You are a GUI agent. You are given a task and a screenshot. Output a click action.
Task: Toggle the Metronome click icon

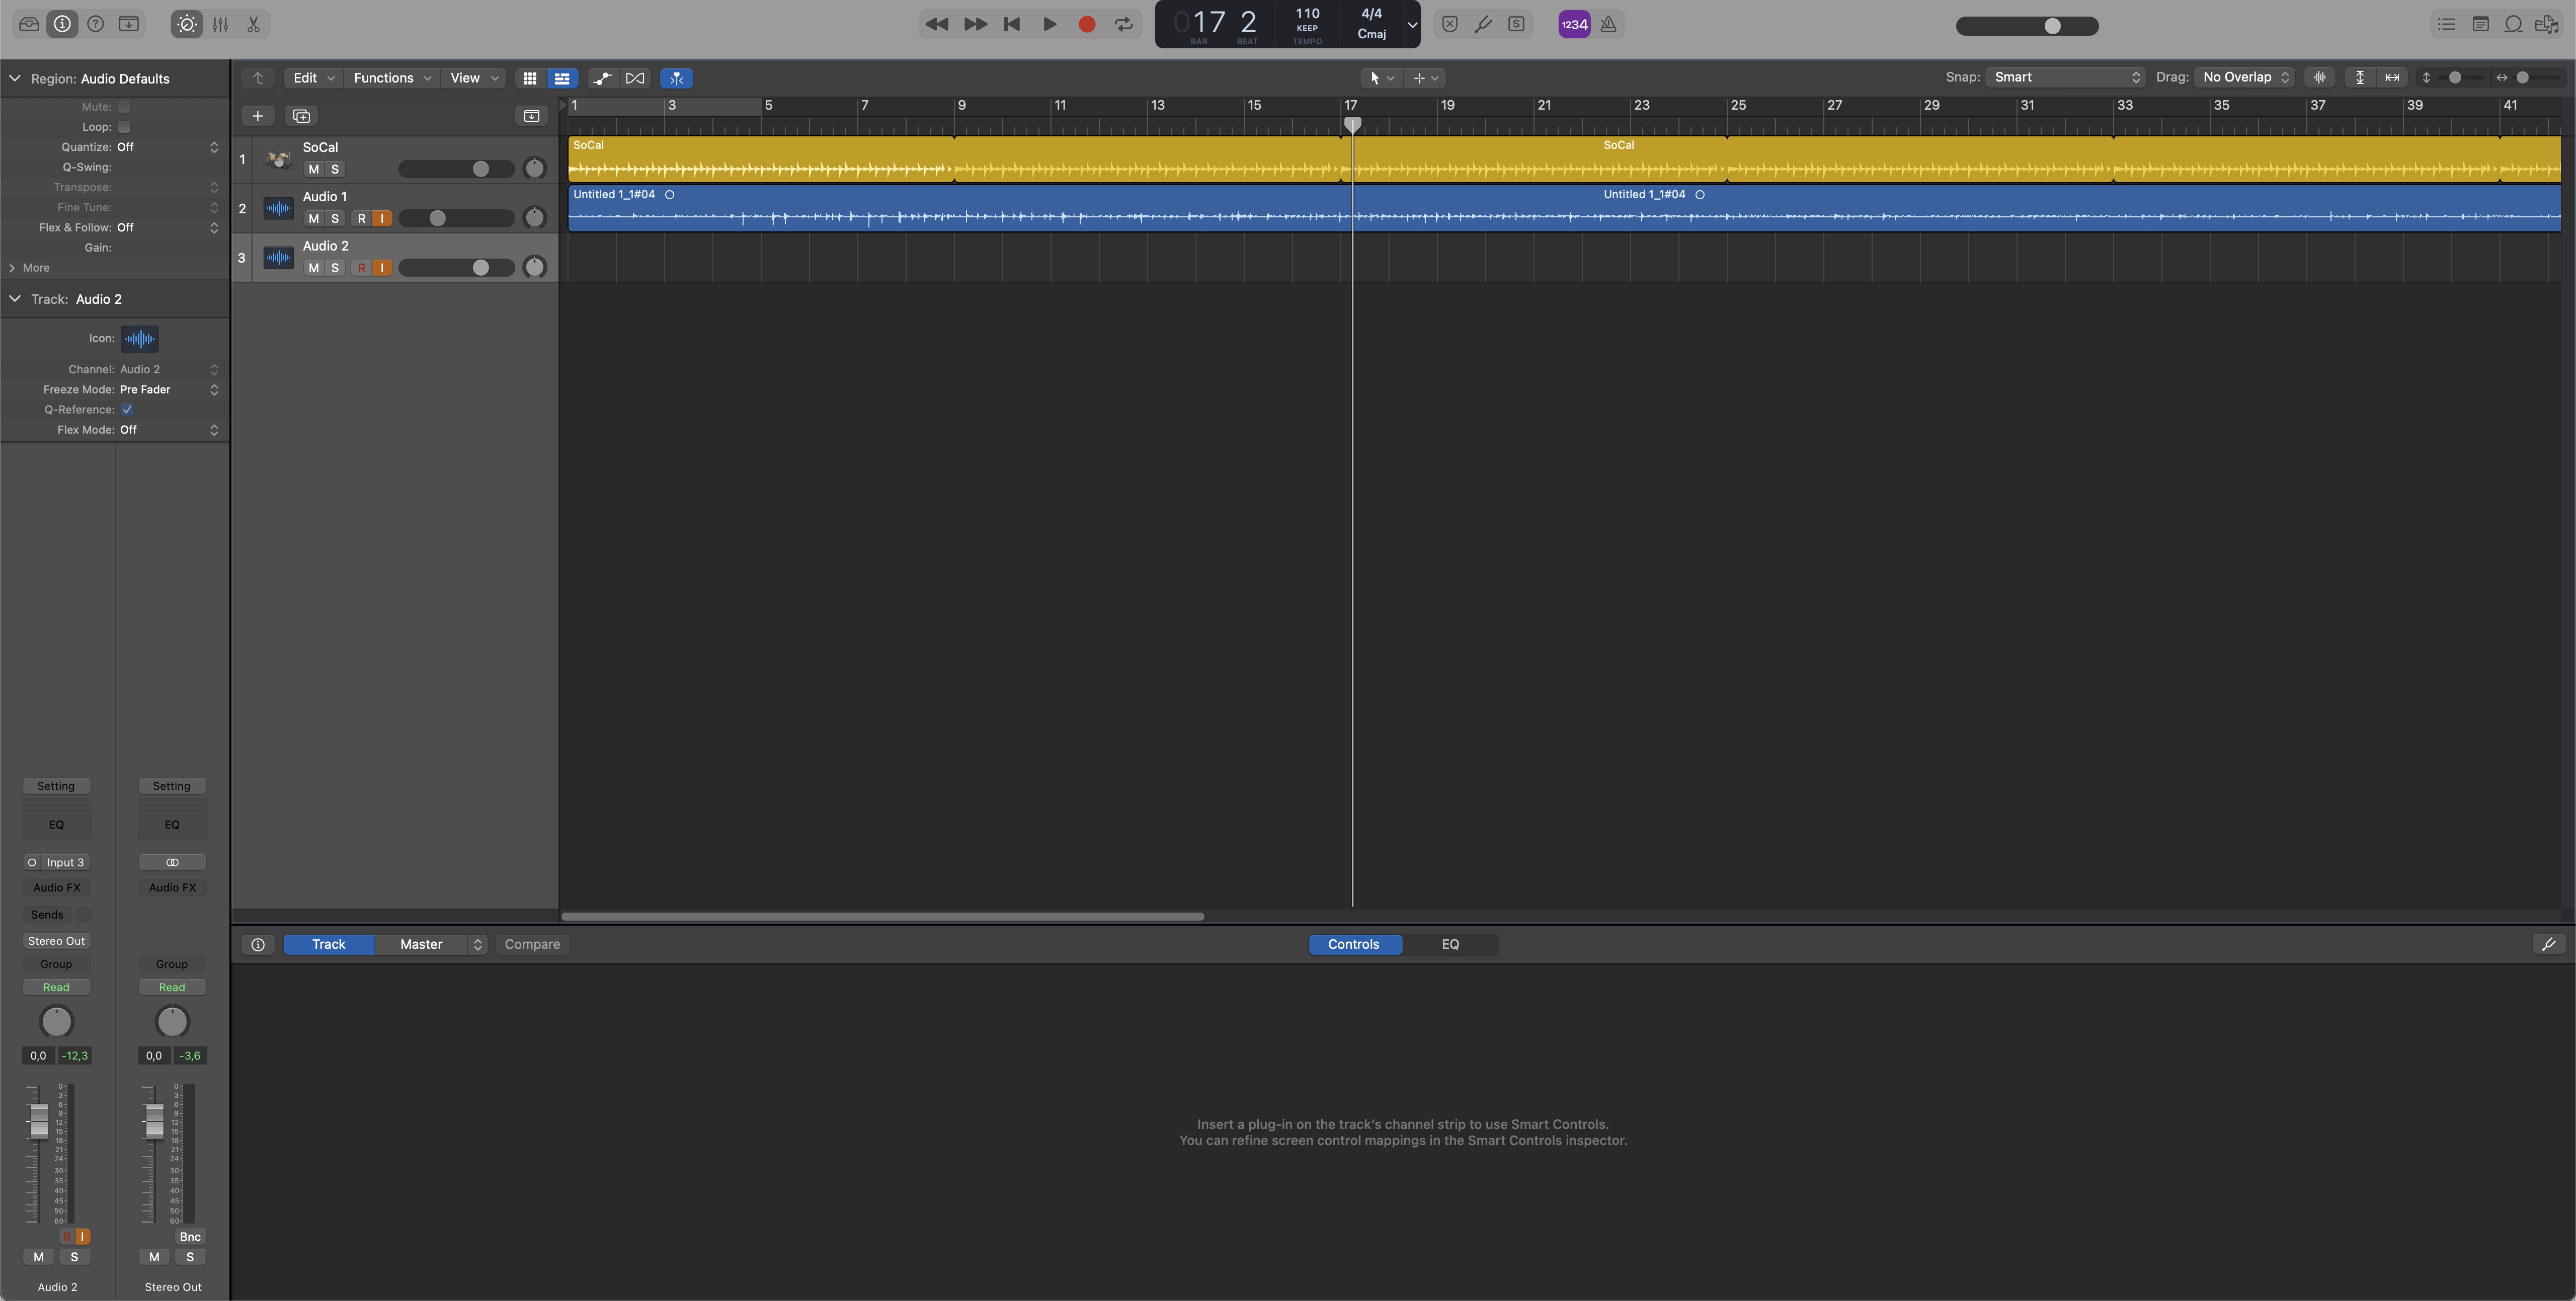1608,24
